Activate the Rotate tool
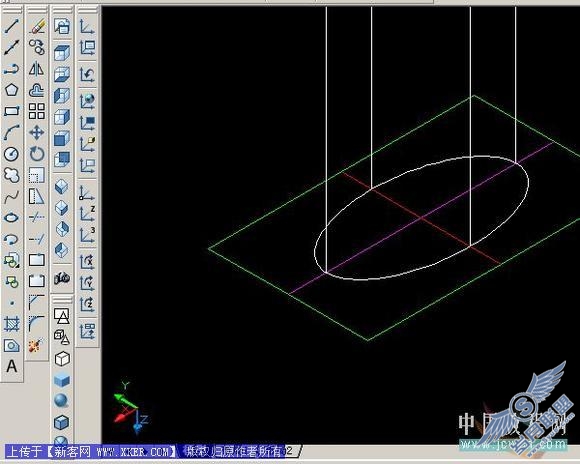The width and height of the screenshot is (580, 464). pyautogui.click(x=37, y=154)
